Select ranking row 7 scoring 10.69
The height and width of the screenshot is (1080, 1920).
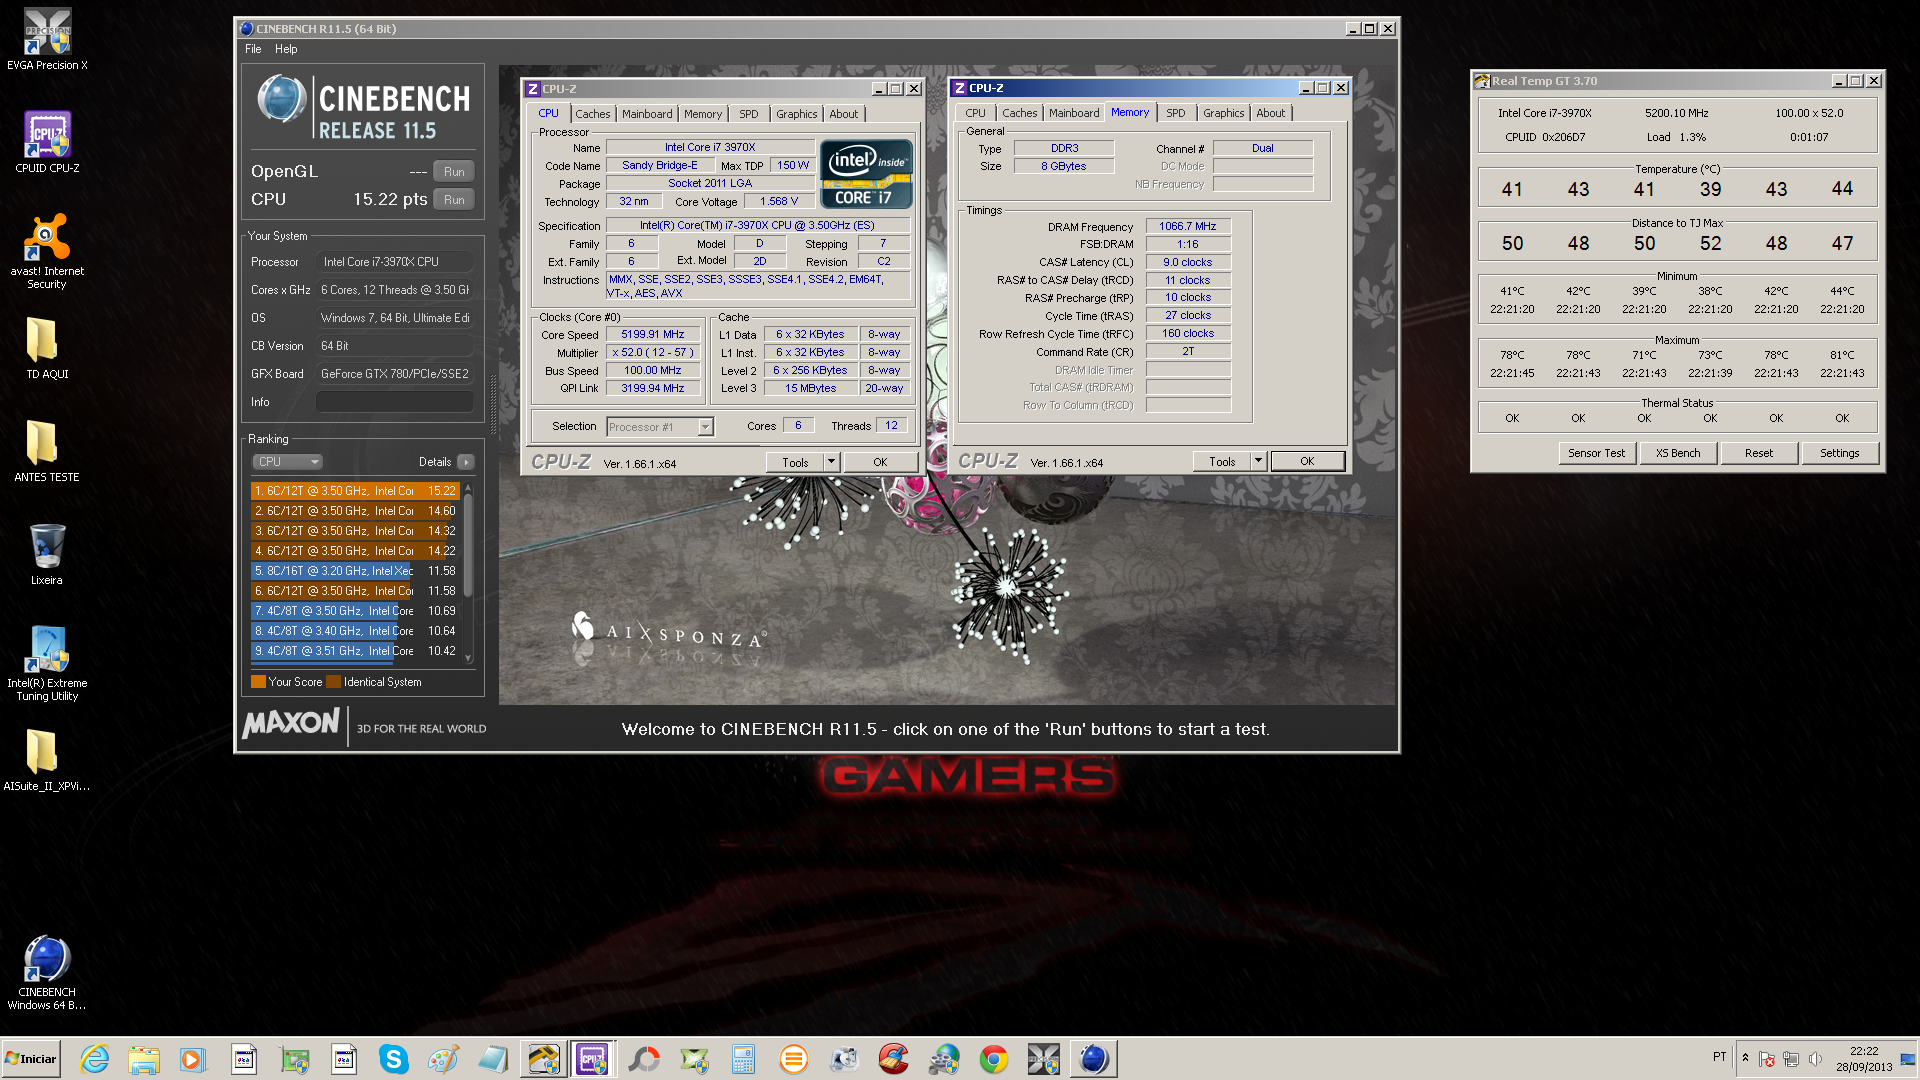tap(355, 611)
